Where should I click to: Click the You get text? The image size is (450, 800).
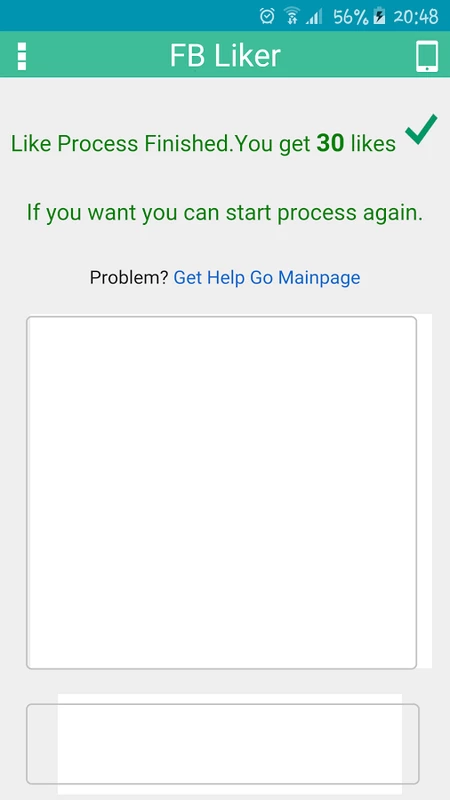point(273,145)
